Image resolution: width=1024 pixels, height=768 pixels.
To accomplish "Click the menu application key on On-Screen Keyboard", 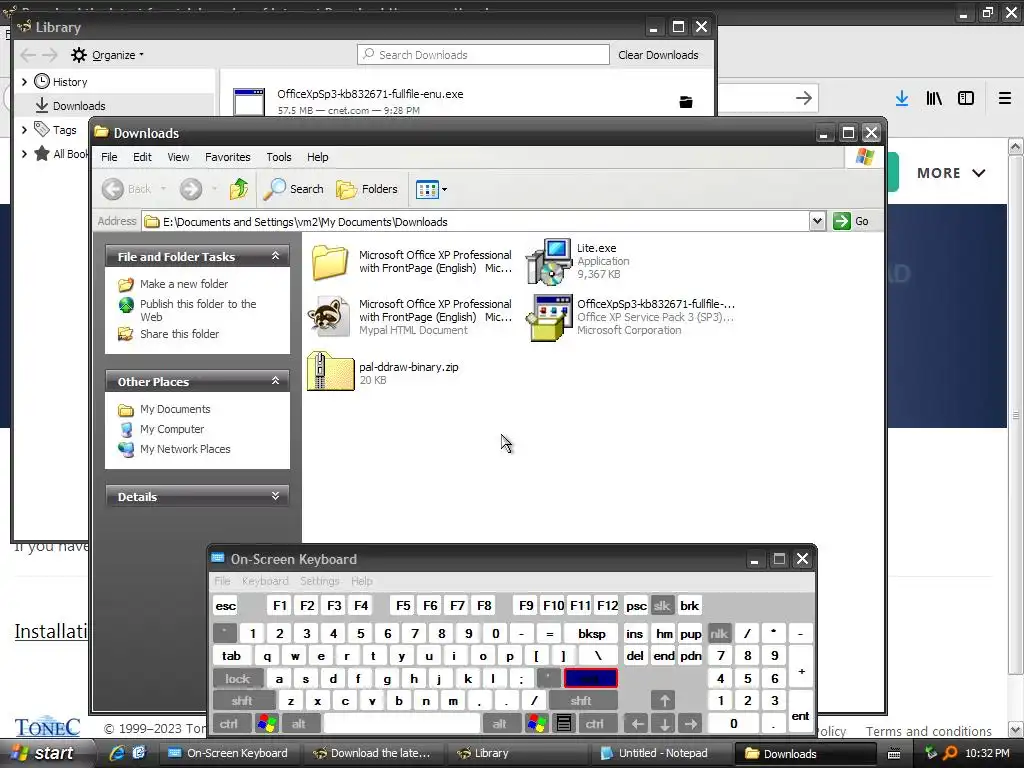I will pyautogui.click(x=564, y=723).
